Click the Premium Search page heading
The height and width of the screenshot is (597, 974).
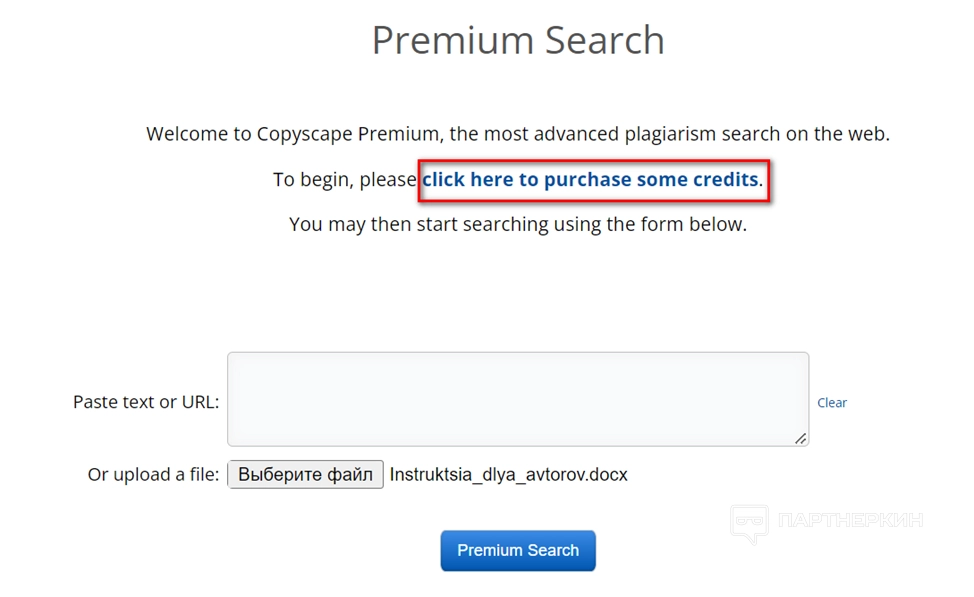coord(518,41)
